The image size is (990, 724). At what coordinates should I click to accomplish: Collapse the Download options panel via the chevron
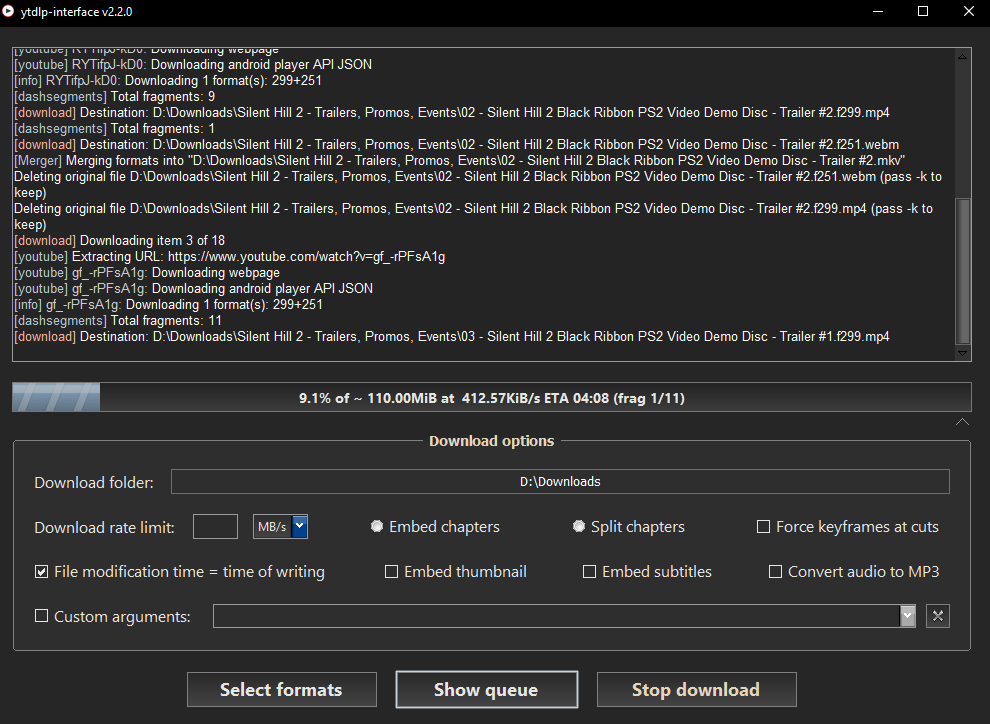(x=962, y=422)
